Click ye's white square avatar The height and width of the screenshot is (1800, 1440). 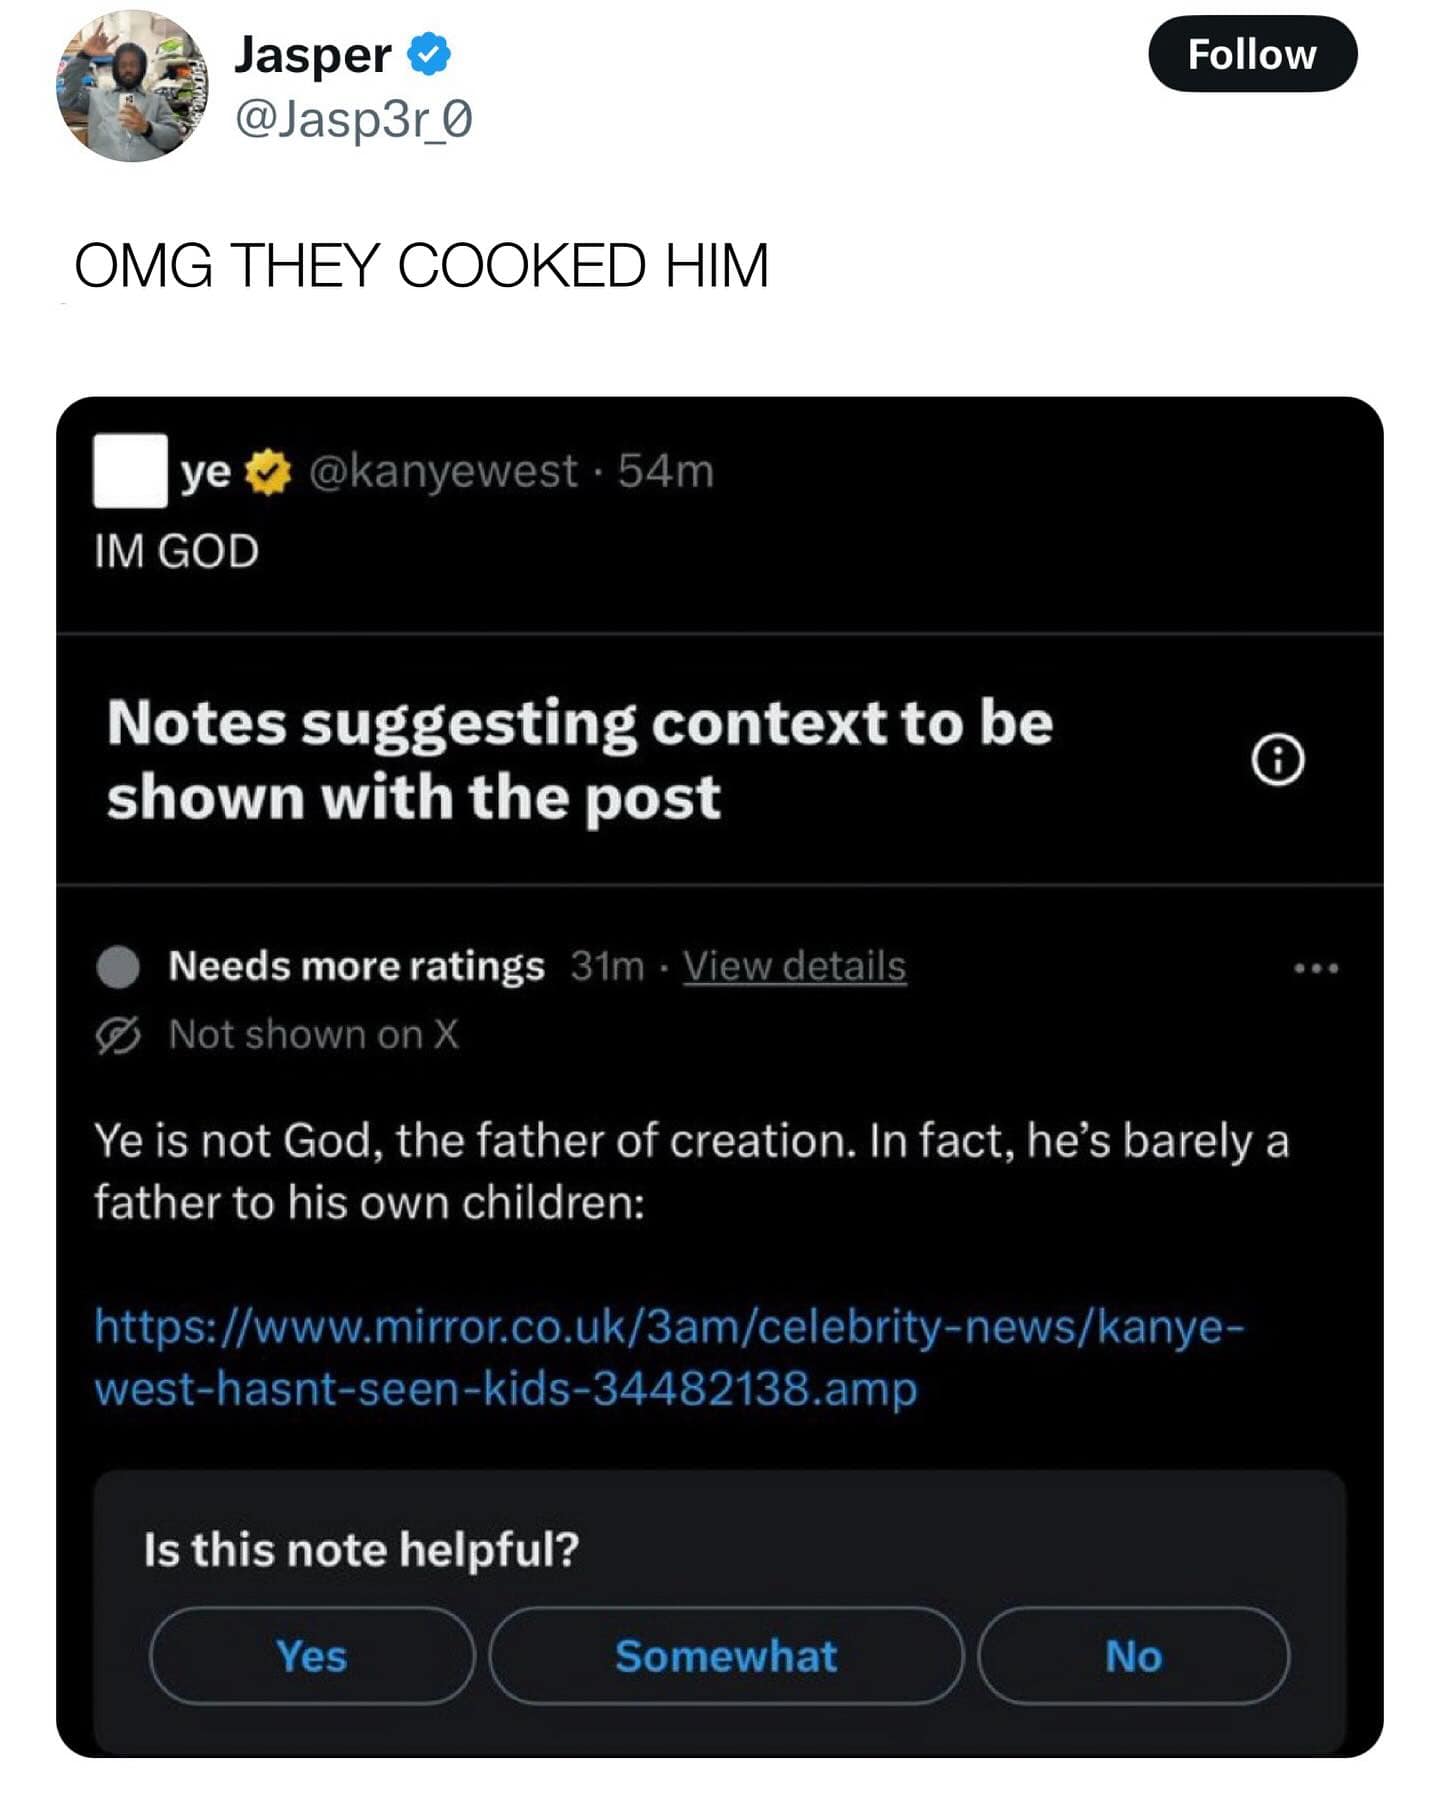(x=130, y=471)
